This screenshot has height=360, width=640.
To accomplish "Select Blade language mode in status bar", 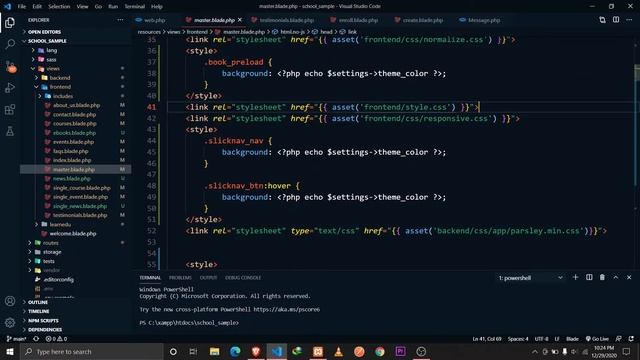I will coord(572,339).
